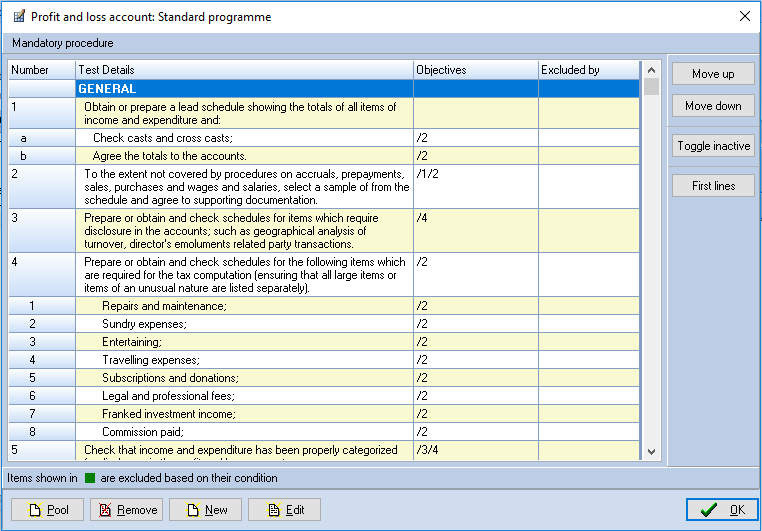Screen dimensions: 762x531
Task: Click the Remove button's red cross icon
Action: (104, 510)
